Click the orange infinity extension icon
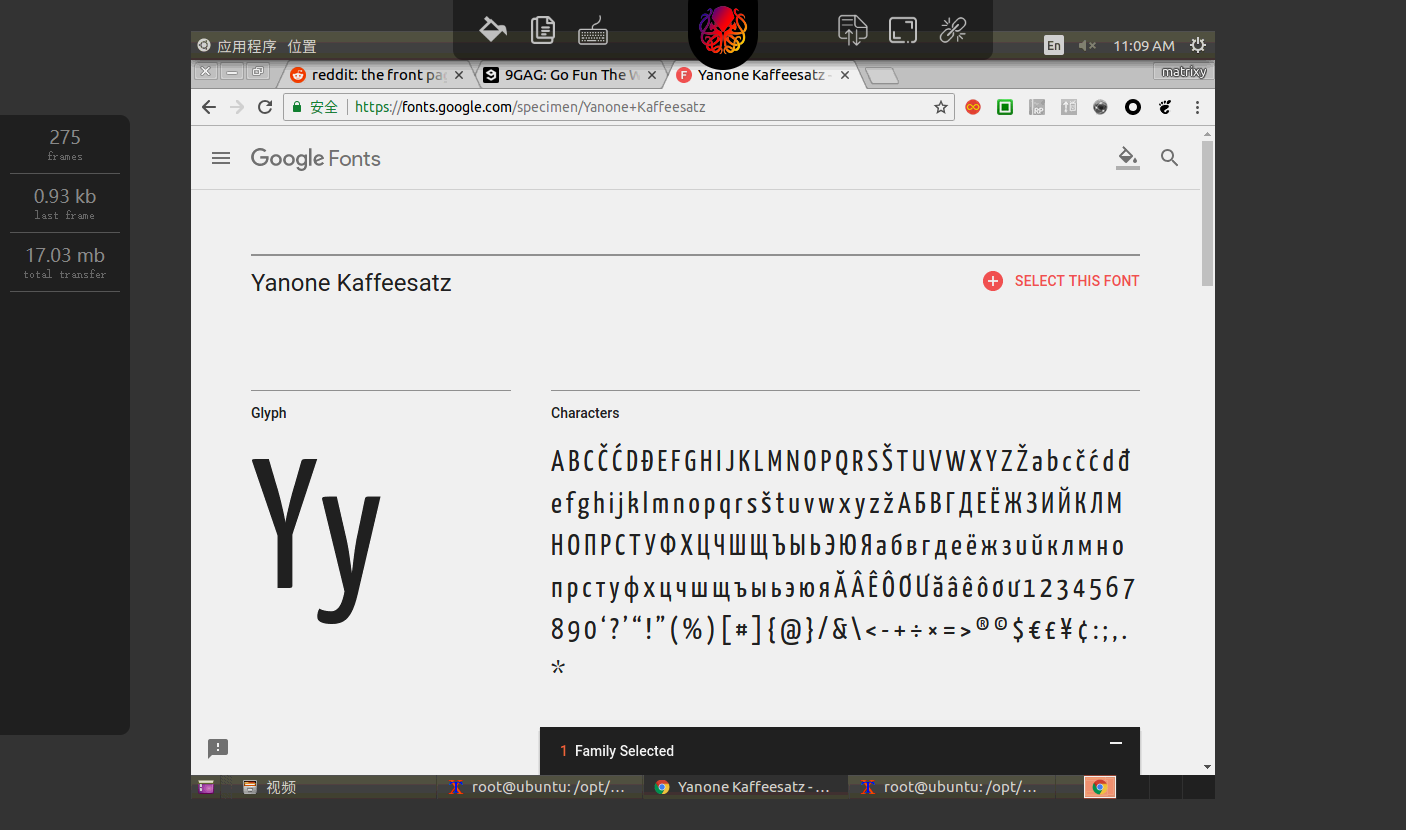 pos(973,107)
